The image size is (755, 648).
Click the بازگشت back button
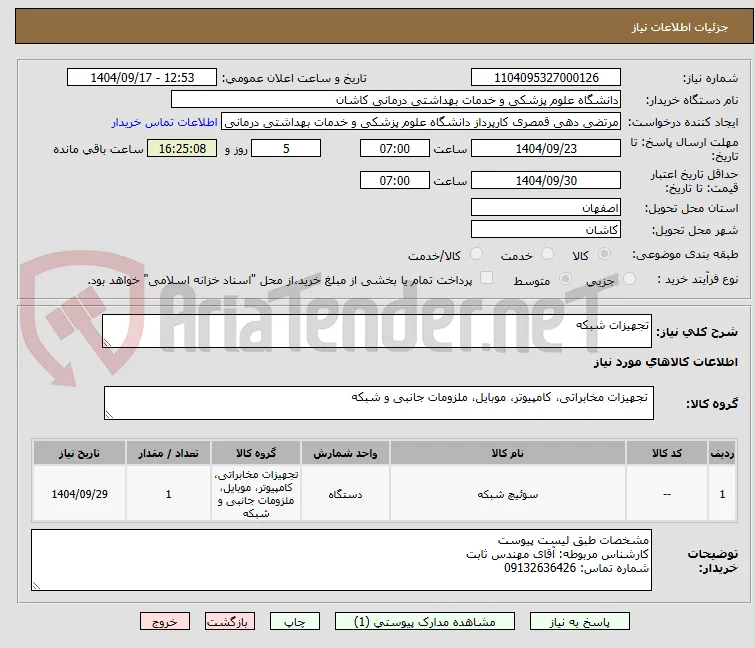(x=230, y=622)
